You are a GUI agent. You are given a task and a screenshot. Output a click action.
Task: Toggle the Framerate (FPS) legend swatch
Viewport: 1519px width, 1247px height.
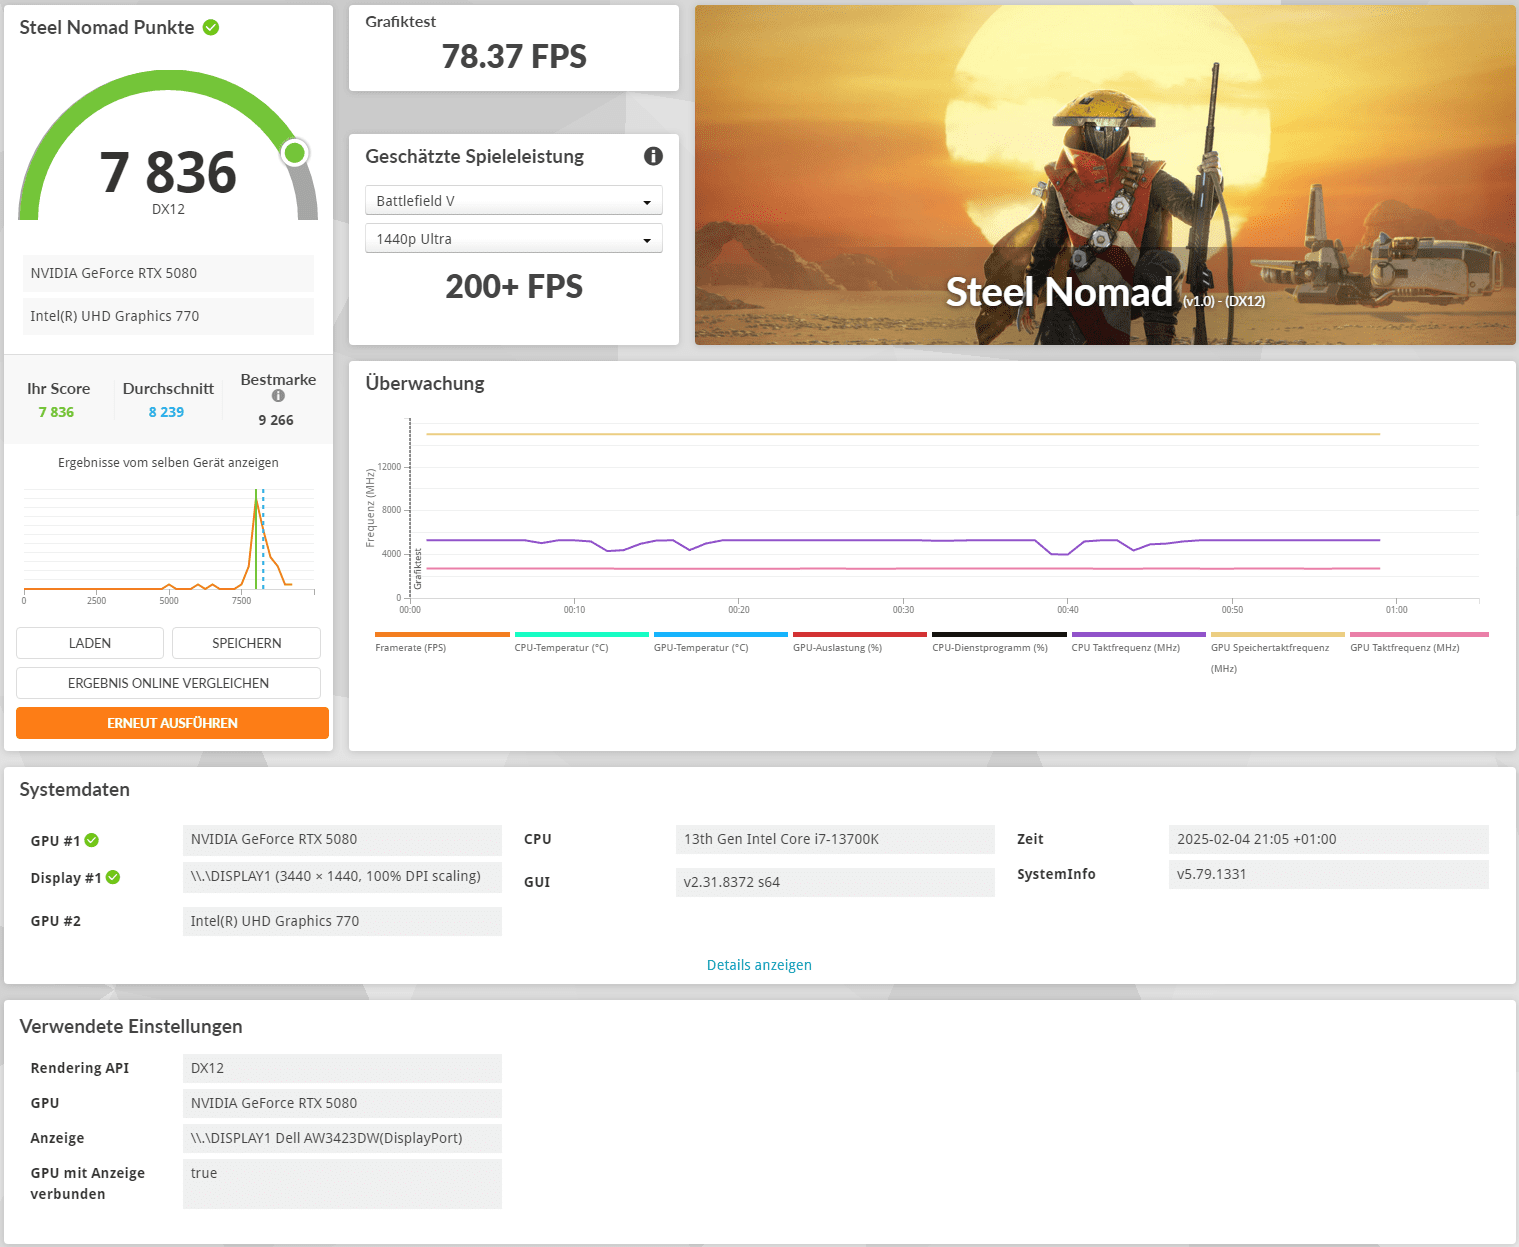click(x=442, y=634)
